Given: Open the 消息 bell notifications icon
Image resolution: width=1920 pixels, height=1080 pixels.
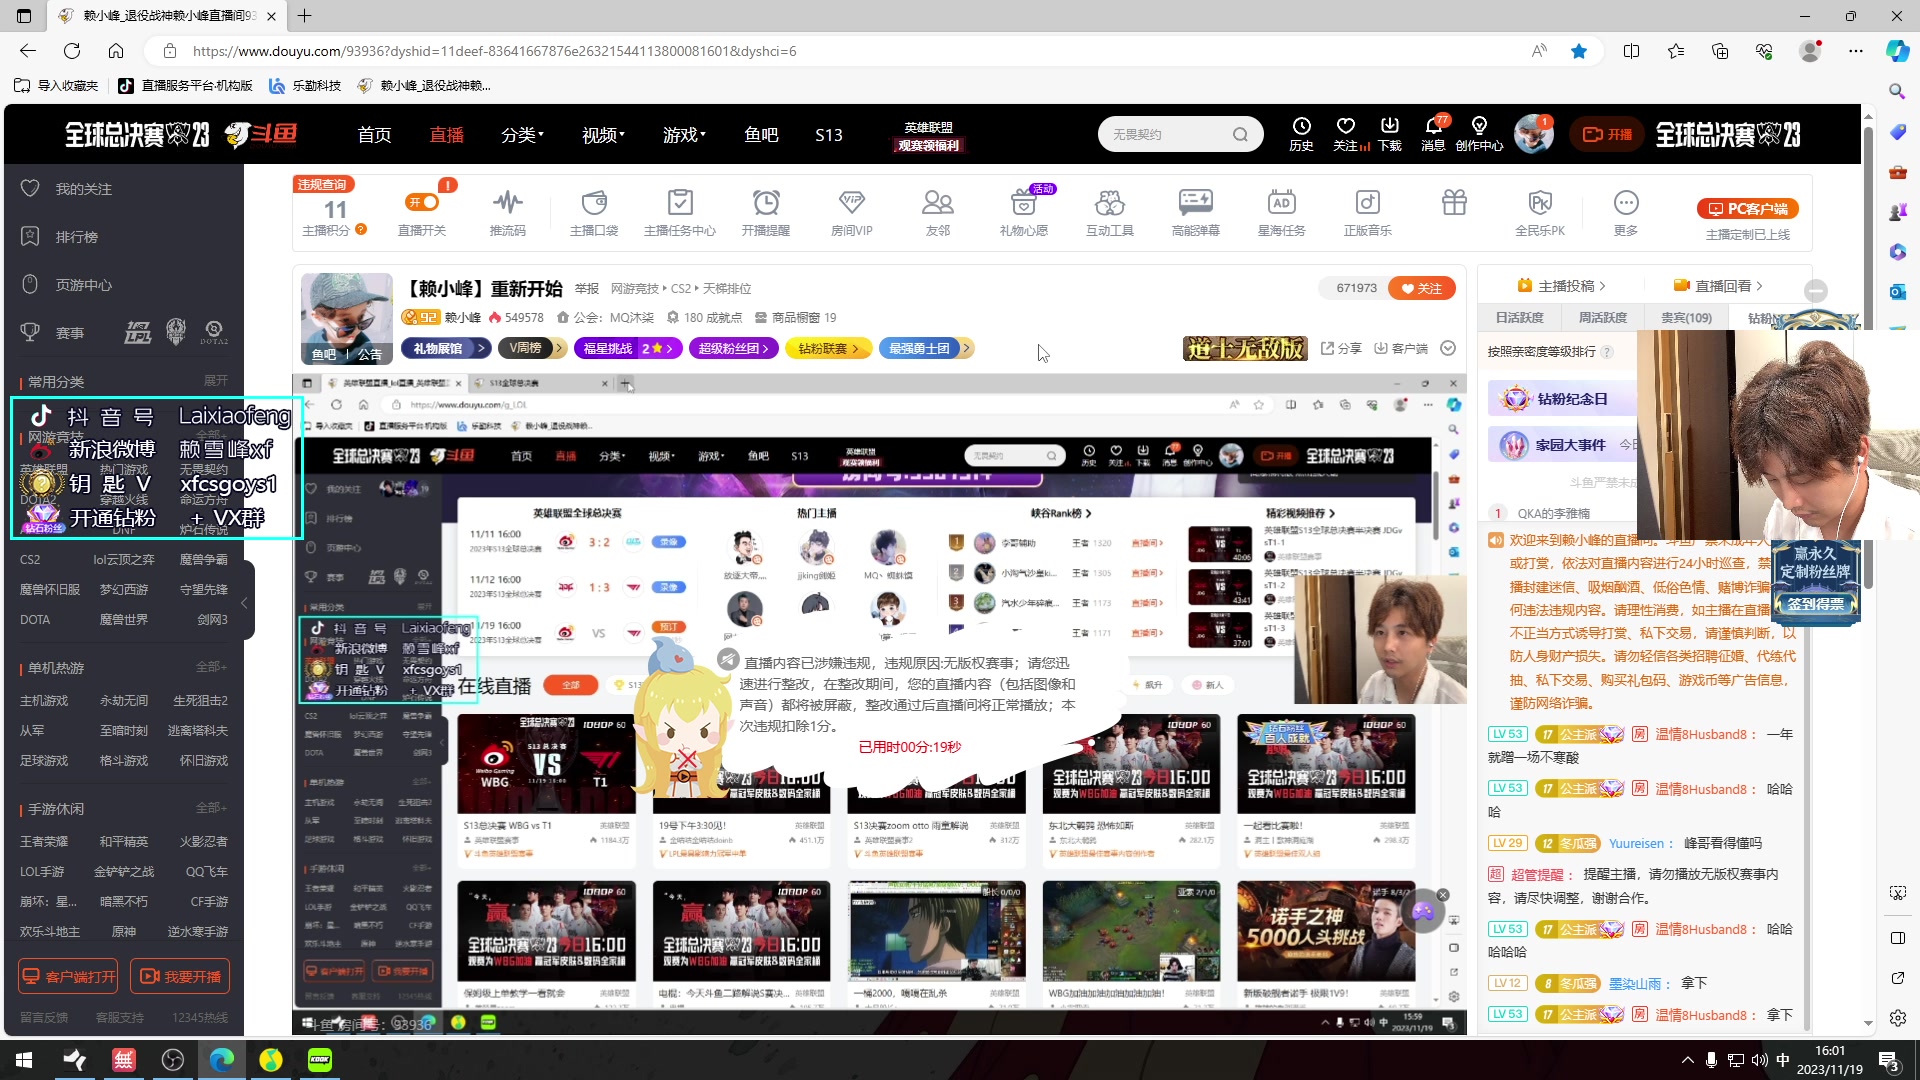Looking at the screenshot, I should tap(1433, 127).
